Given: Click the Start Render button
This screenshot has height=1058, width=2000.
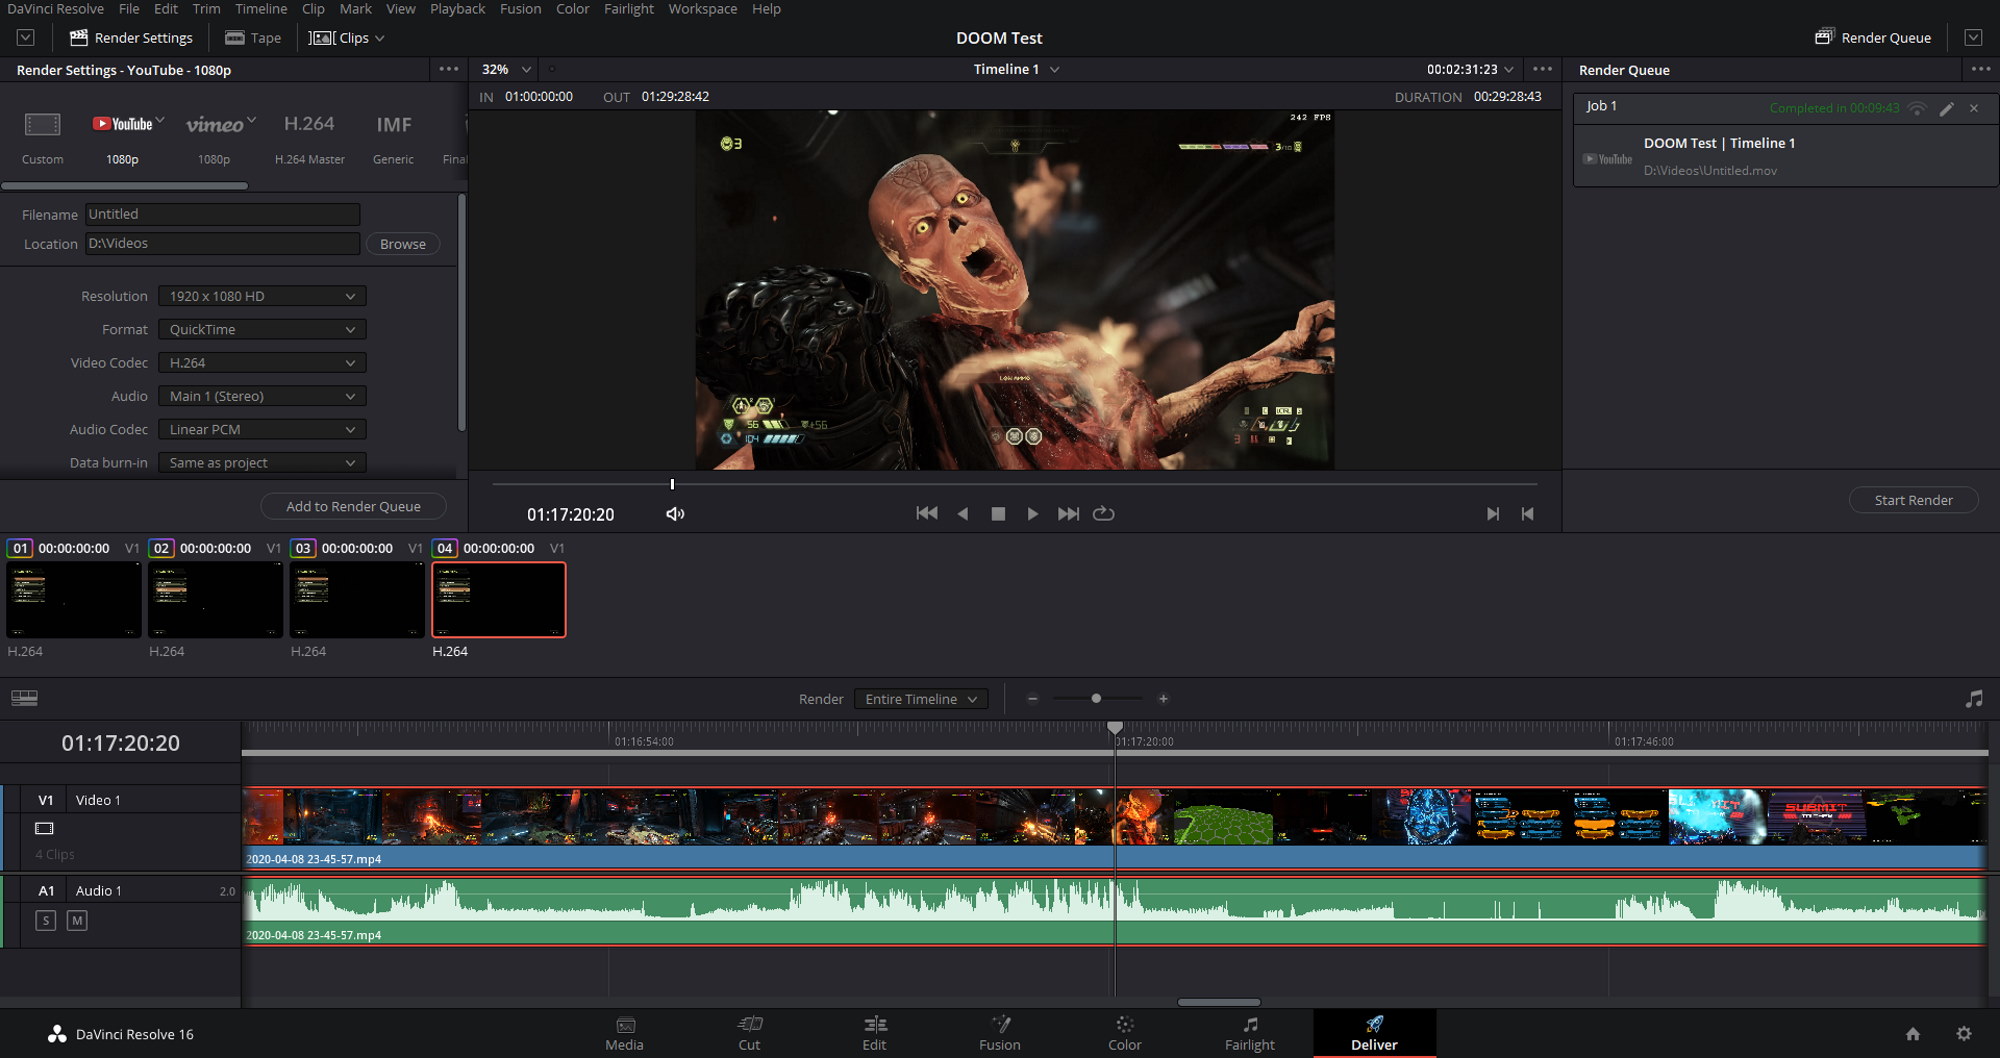Looking at the screenshot, I should [1913, 500].
